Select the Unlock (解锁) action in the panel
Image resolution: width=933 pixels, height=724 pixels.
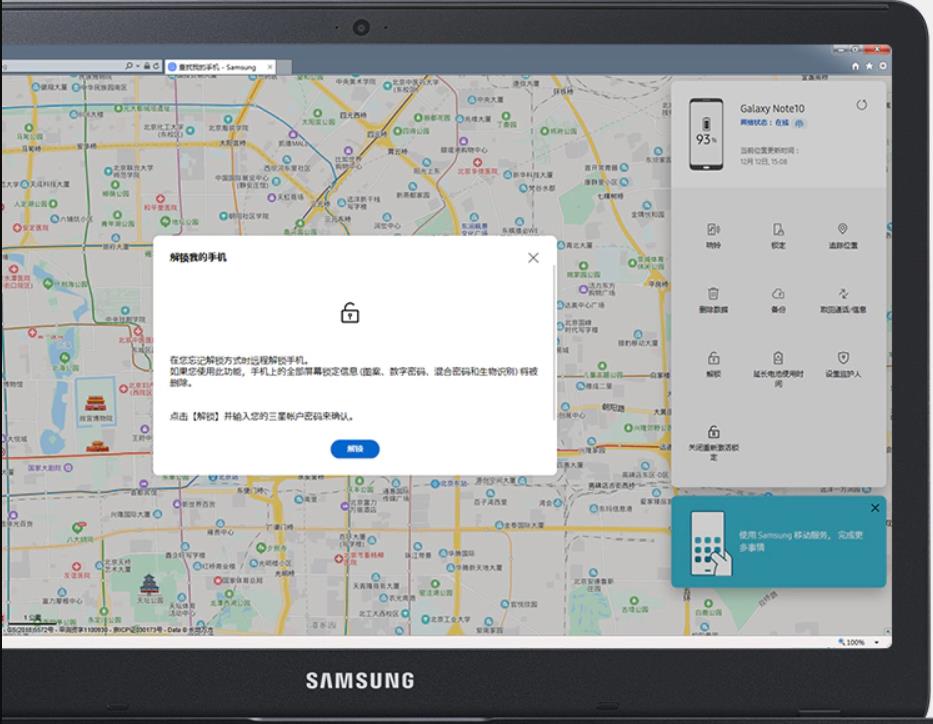pos(713,364)
